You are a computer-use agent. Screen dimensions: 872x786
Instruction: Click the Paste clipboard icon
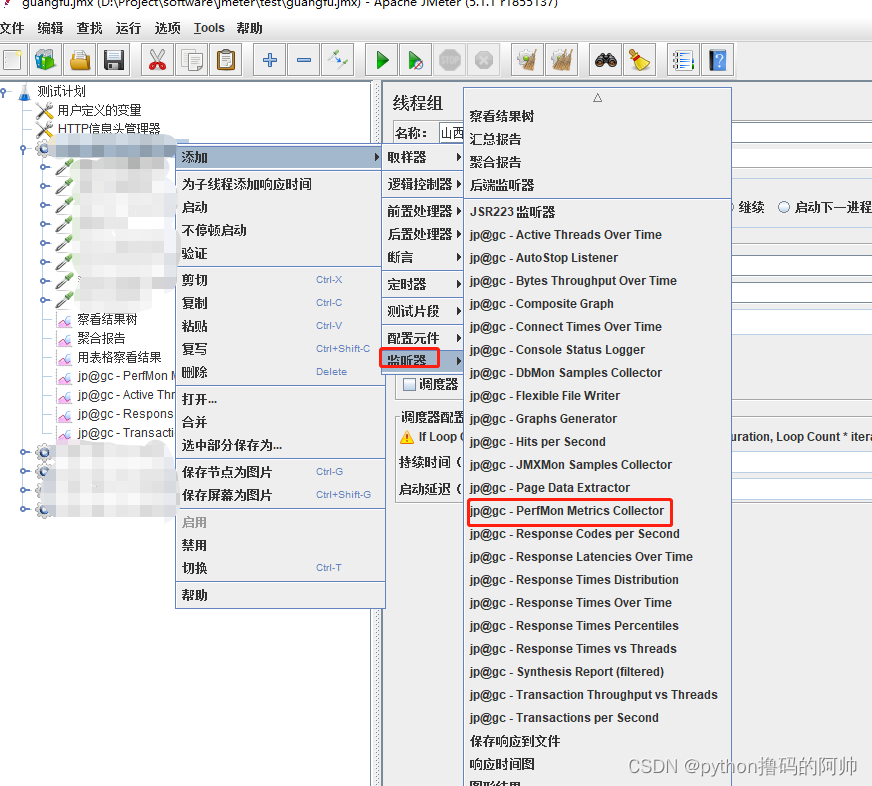[226, 60]
